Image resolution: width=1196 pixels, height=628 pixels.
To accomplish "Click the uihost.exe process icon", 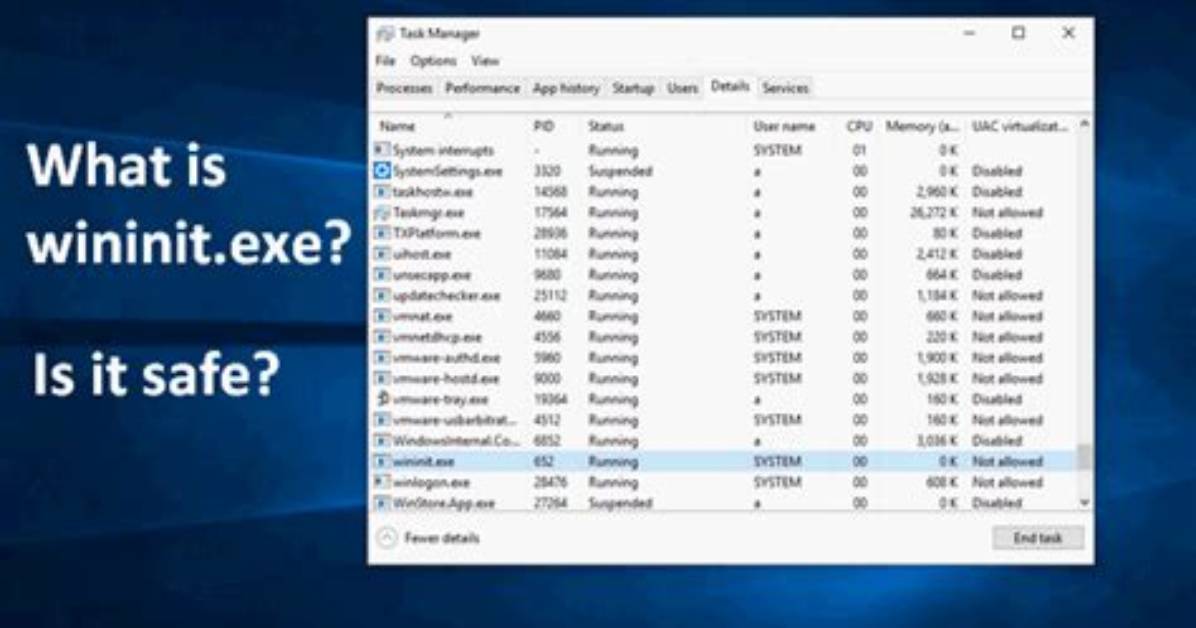I will coord(382,253).
